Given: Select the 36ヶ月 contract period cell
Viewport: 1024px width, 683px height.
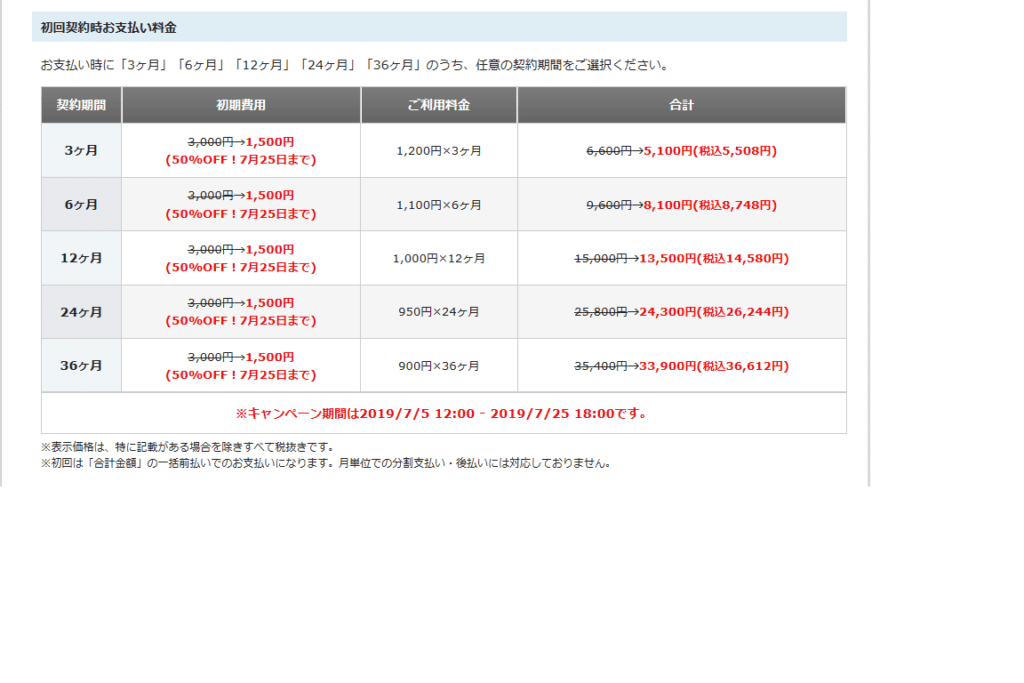Looking at the screenshot, I should (81, 366).
